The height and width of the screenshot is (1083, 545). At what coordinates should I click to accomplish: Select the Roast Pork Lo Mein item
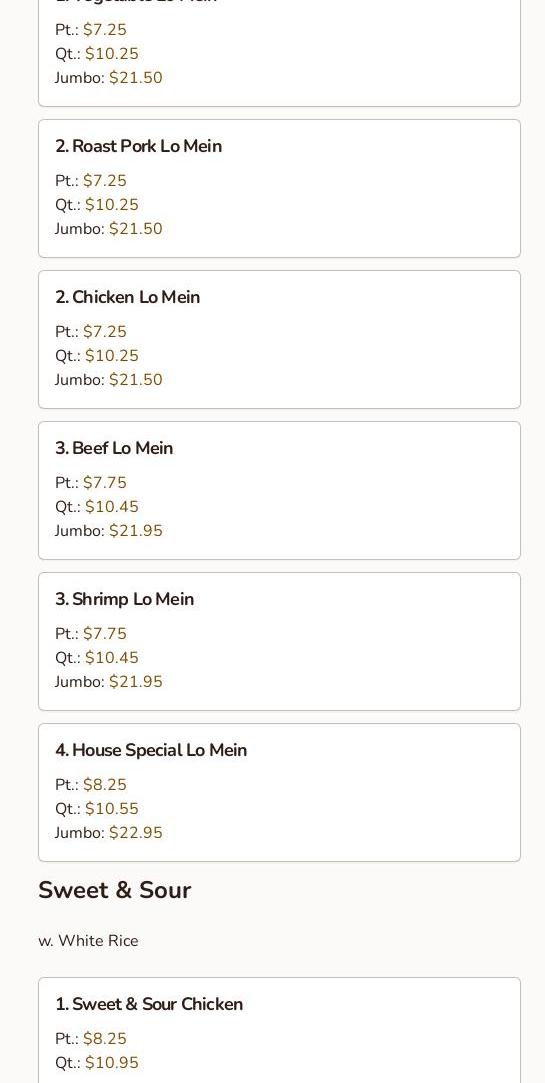(x=279, y=189)
